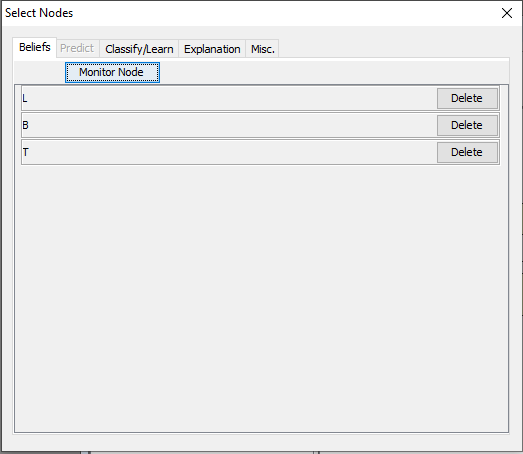Image resolution: width=523 pixels, height=454 pixels.
Task: Go to the Explanation tab
Action: click(x=212, y=49)
